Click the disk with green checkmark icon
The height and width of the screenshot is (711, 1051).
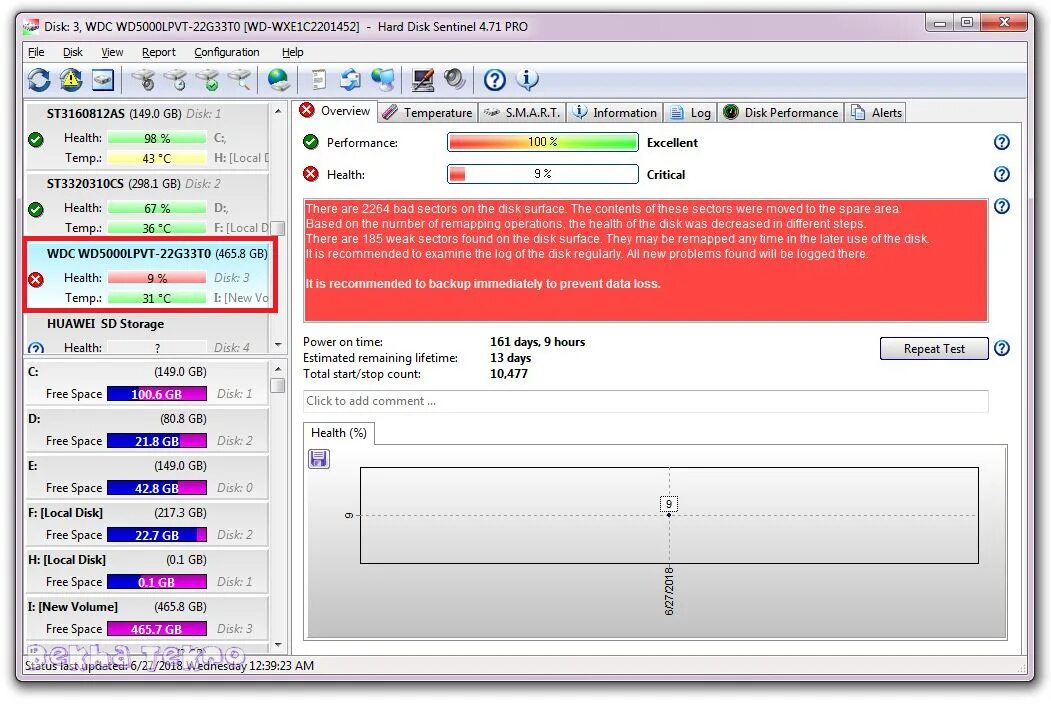tap(208, 80)
